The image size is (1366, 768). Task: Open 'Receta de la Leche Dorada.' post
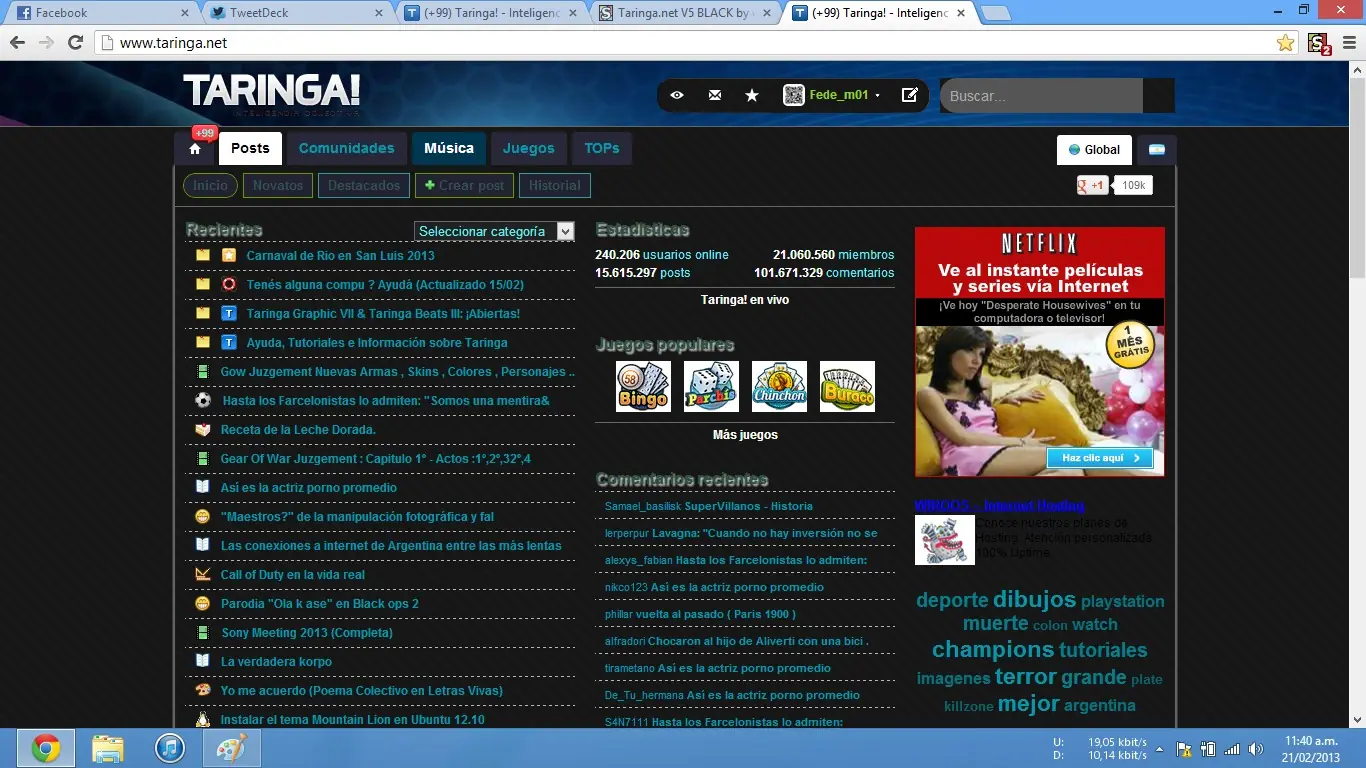tap(298, 430)
